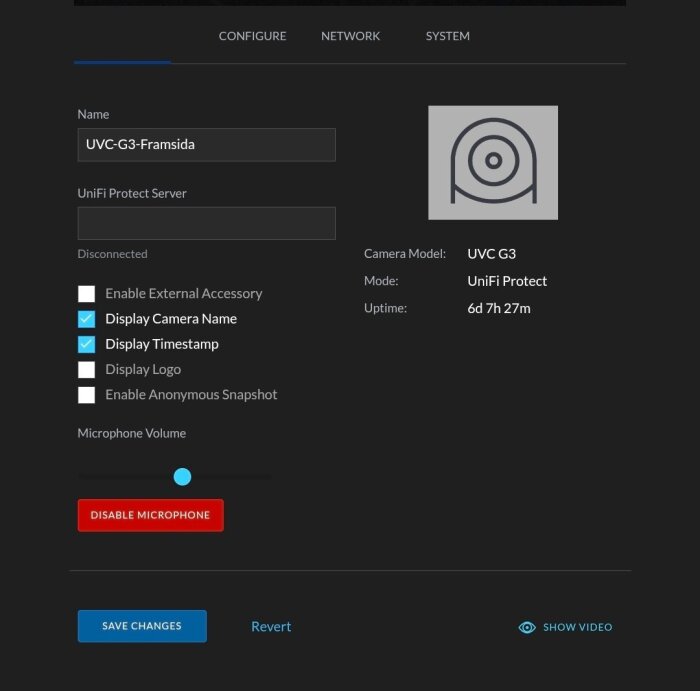Click the empty UniFi Protect Server field
Screen dimensions: 700x691
pos(207,223)
